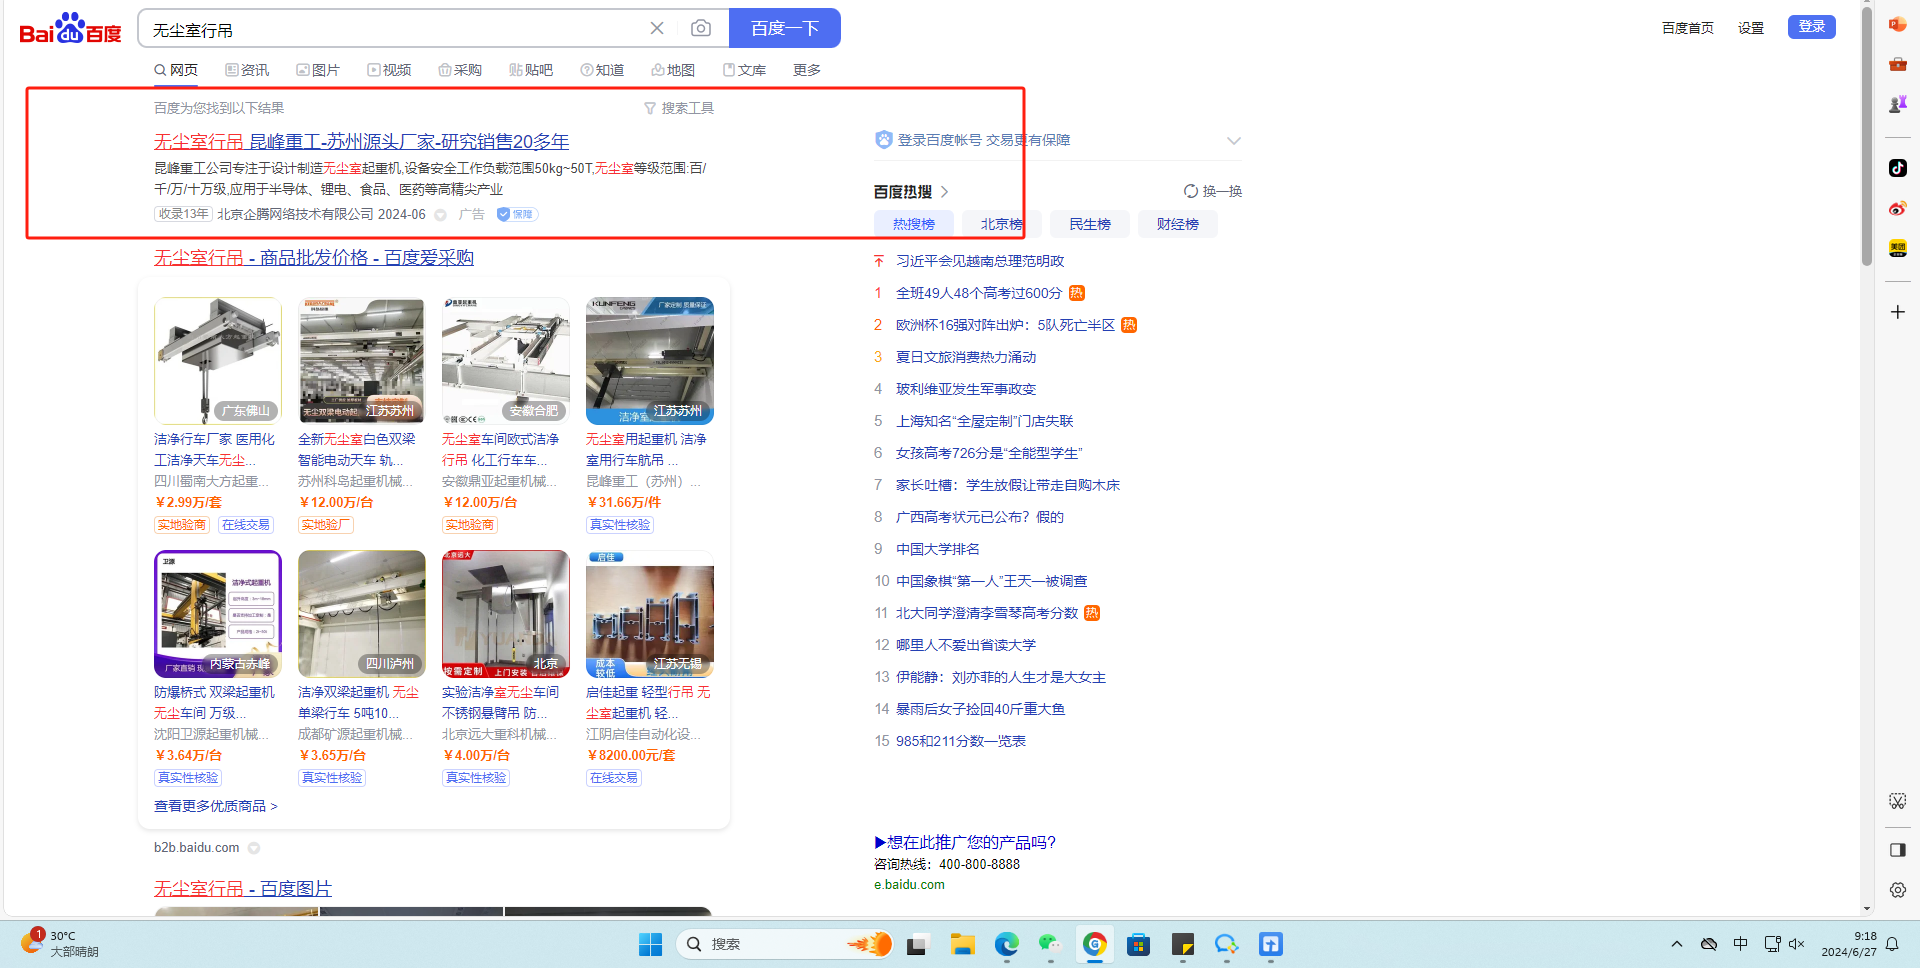Open File Explorer from taskbar
The image size is (1920, 968).
962,944
